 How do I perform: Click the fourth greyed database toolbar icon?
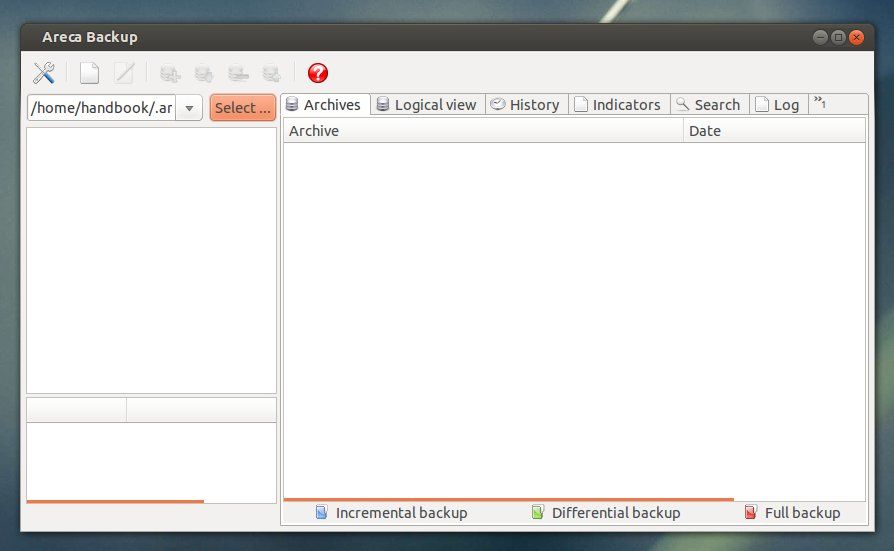click(x=271, y=74)
